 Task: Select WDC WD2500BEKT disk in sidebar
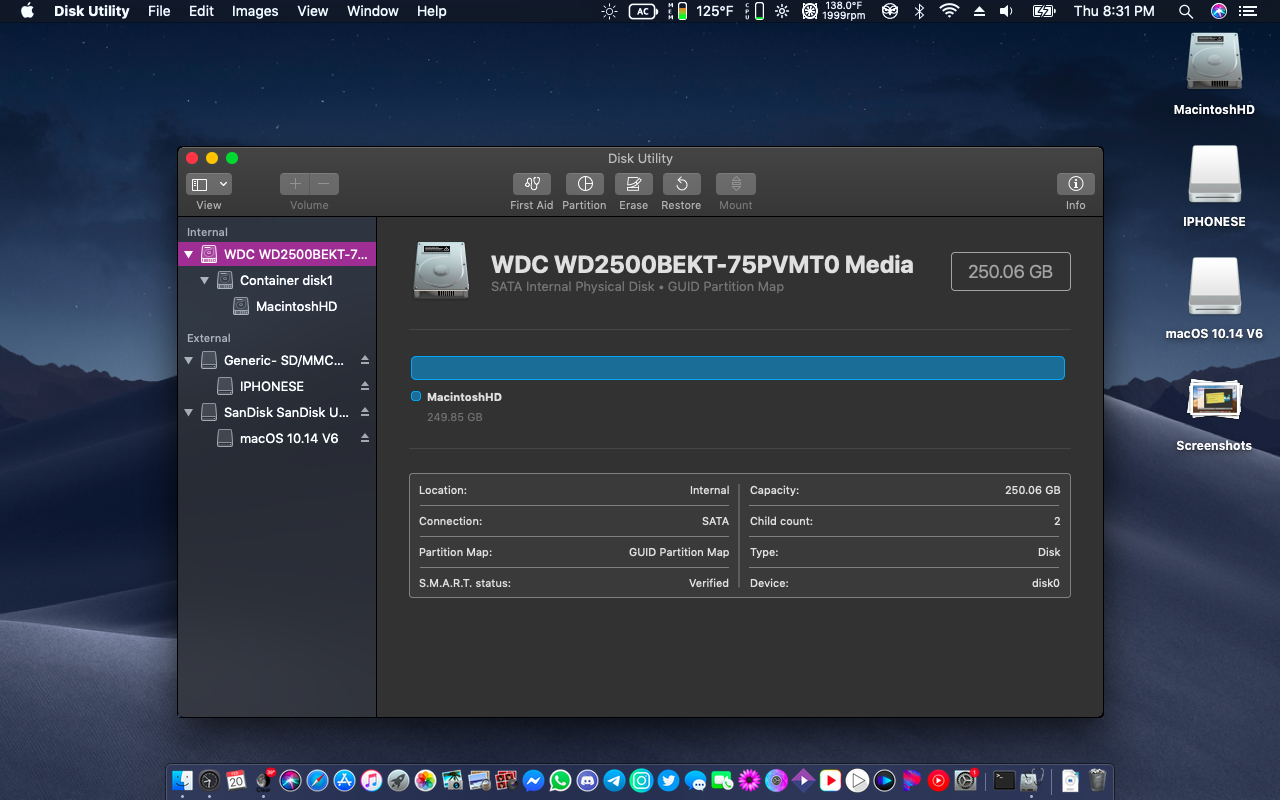[277, 254]
